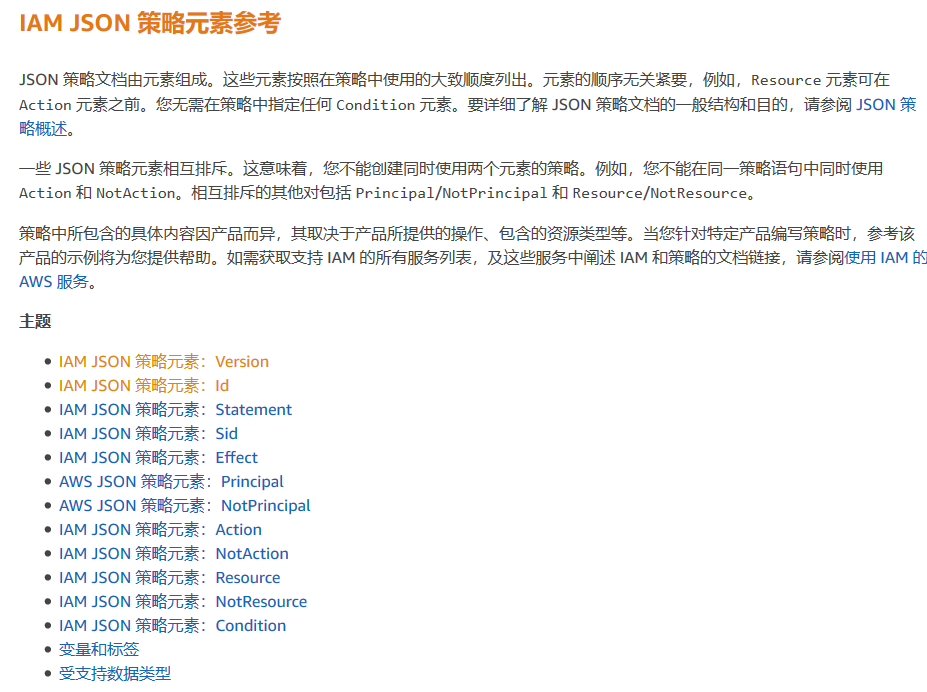Open the '受支持数据类型' topic link
Image resolution: width=927 pixels, height=692 pixels.
click(x=115, y=674)
